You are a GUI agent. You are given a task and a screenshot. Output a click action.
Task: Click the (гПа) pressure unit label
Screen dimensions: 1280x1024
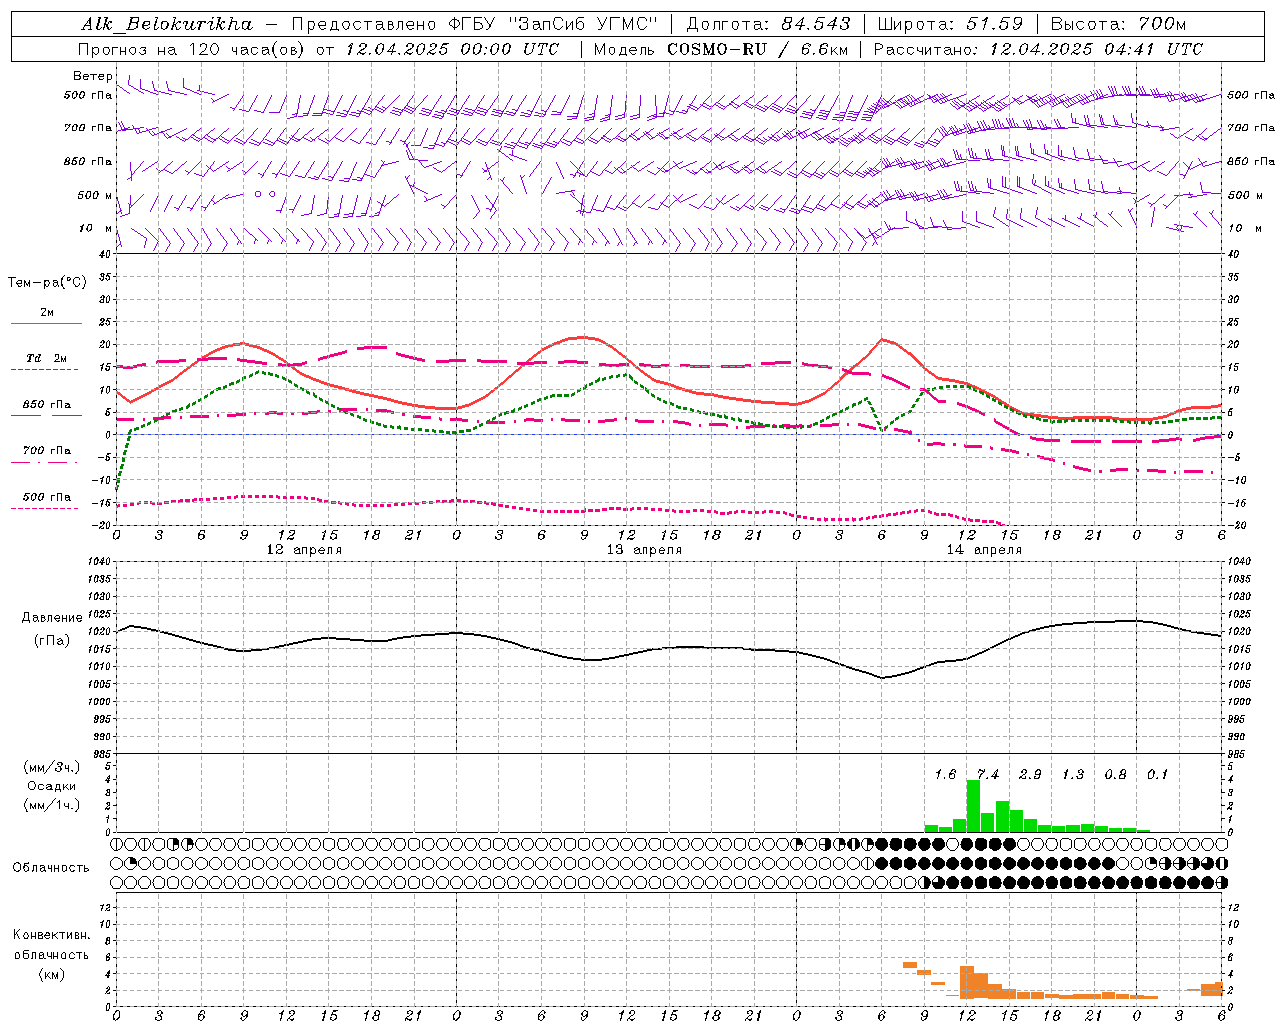pyautogui.click(x=52, y=640)
